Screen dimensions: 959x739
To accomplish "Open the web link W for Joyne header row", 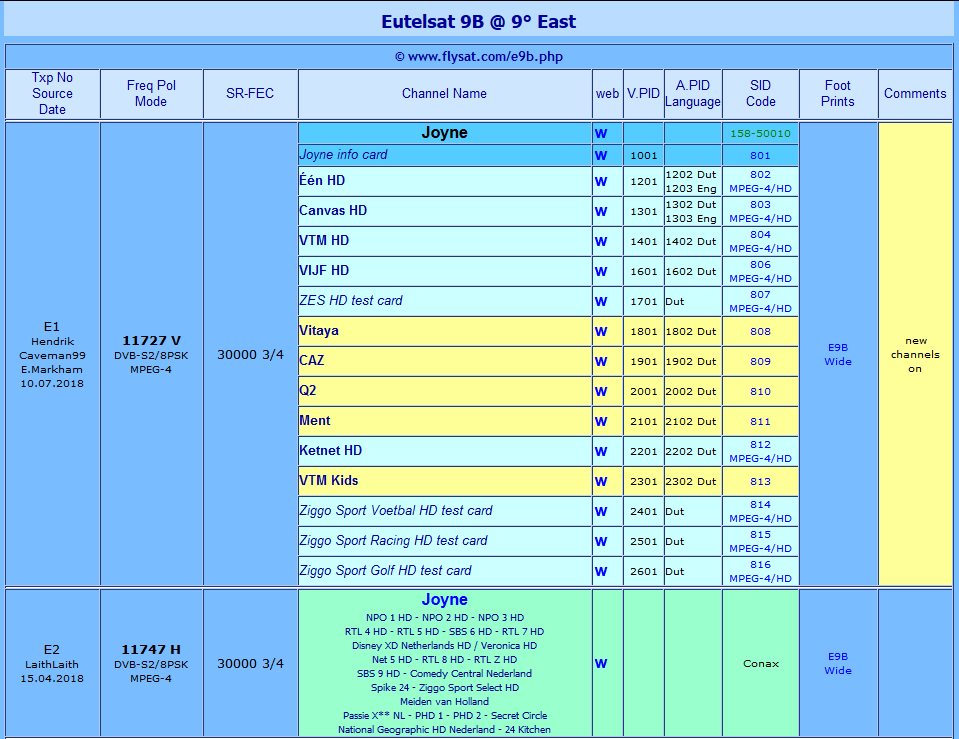I will pos(601,133).
